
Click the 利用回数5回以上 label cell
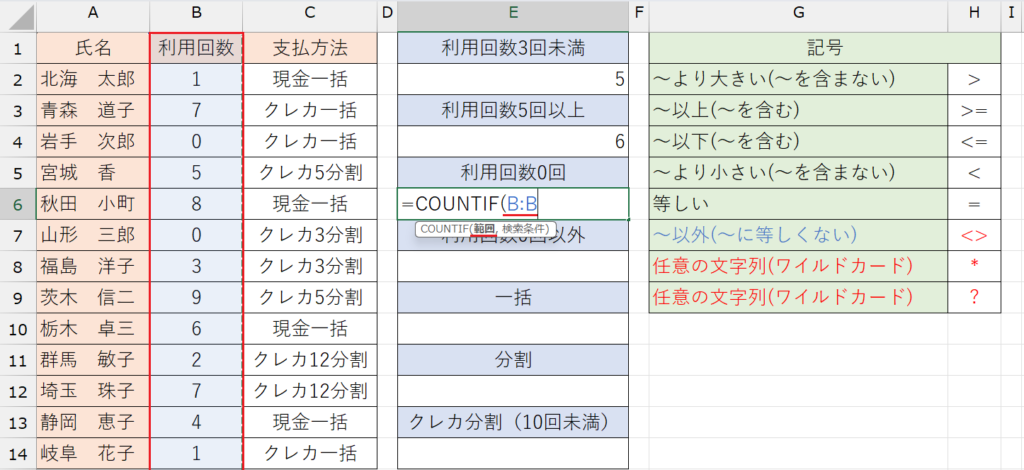(513, 110)
